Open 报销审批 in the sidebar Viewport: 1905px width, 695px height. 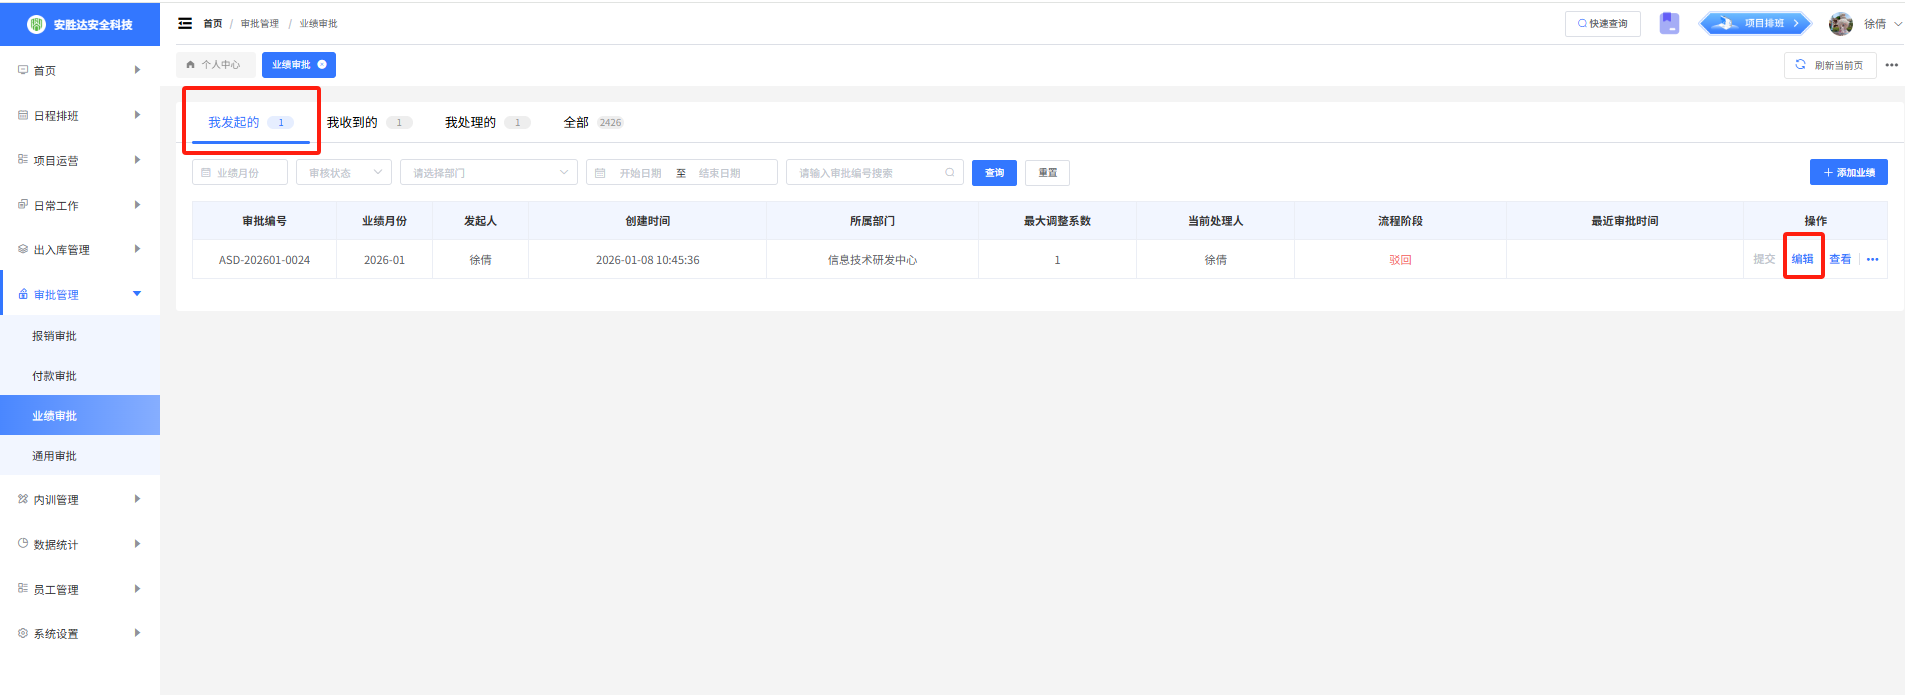[80, 336]
